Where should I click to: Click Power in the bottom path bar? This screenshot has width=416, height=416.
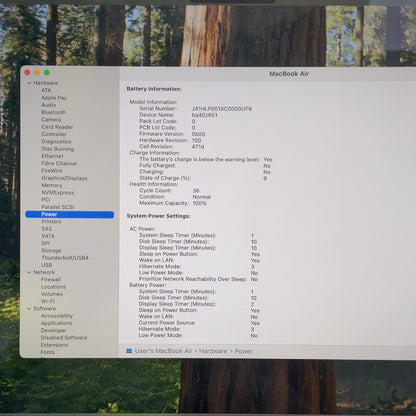(x=243, y=351)
